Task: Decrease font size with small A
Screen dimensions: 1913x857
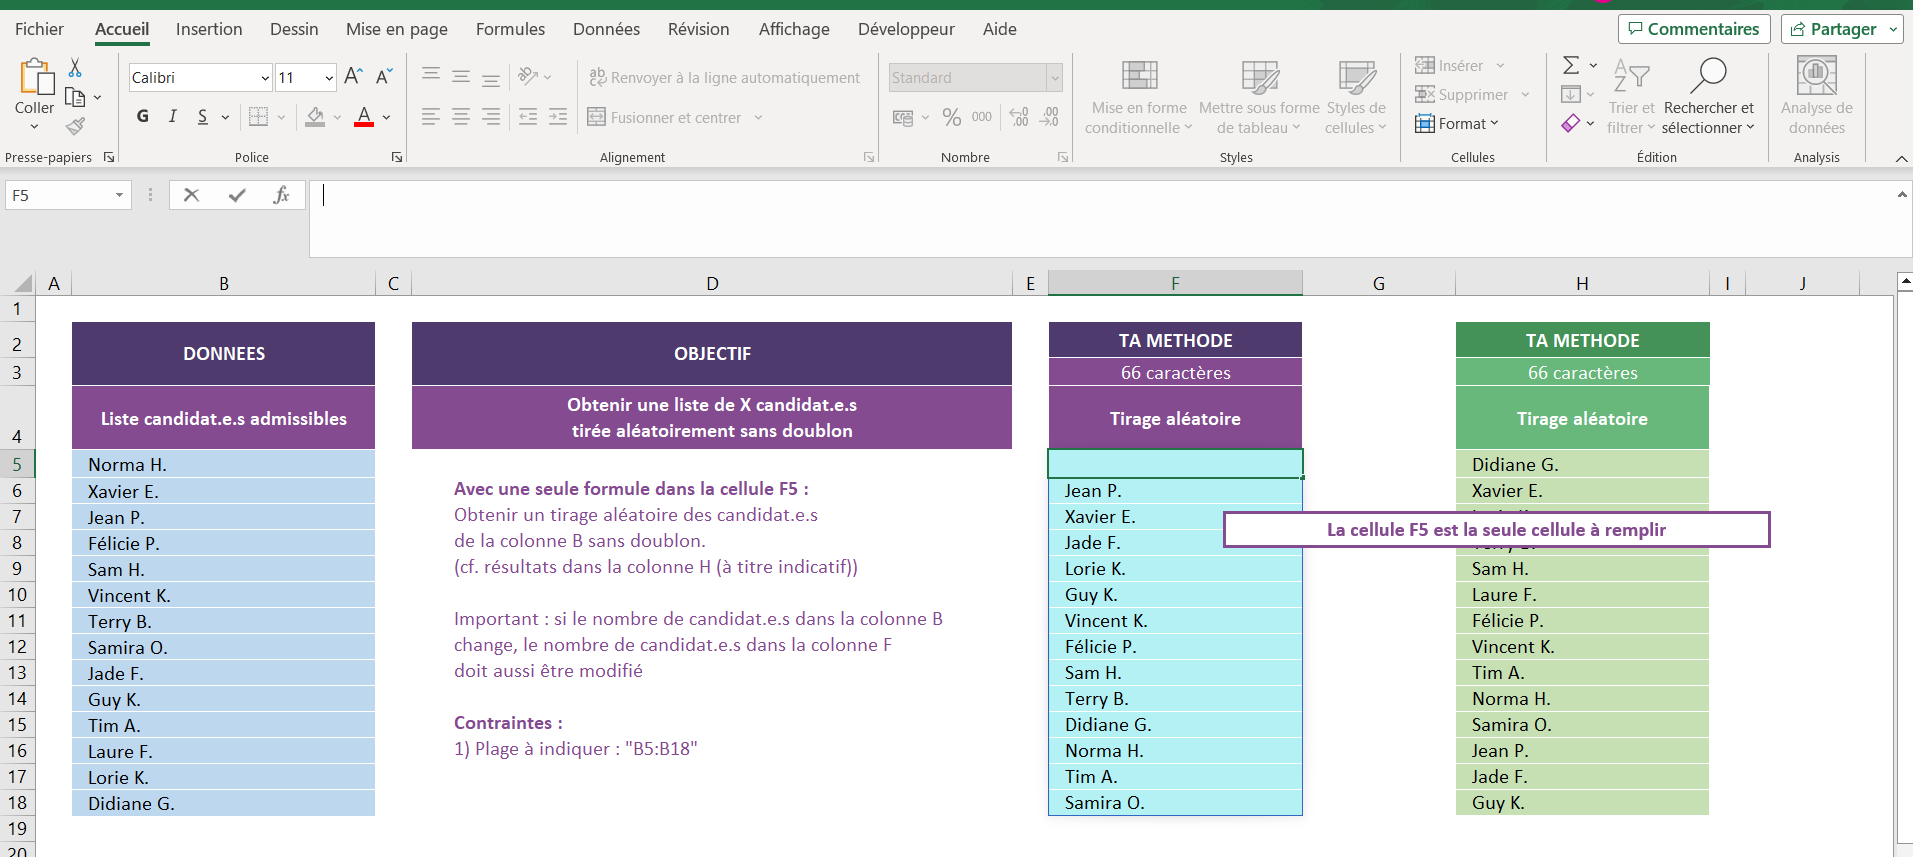Action: coord(384,76)
